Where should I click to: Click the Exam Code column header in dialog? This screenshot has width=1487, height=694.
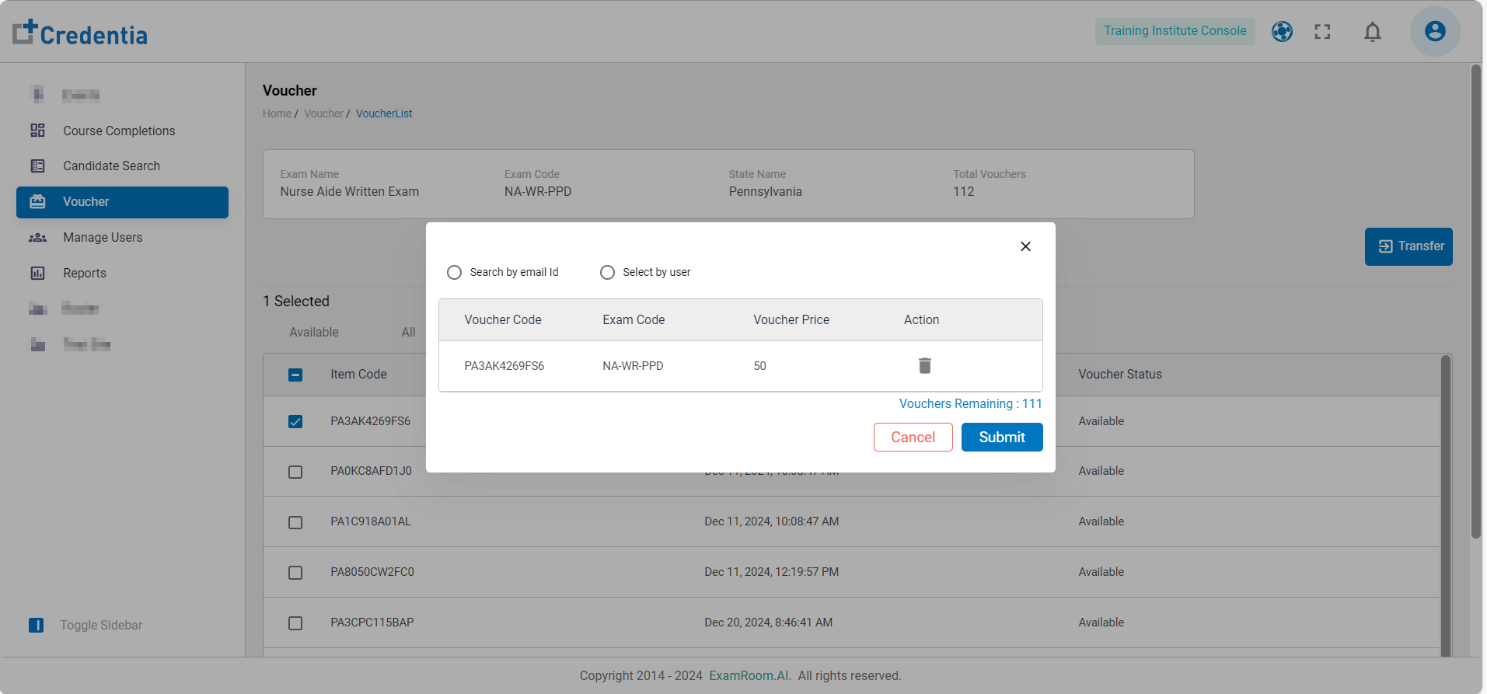(633, 320)
